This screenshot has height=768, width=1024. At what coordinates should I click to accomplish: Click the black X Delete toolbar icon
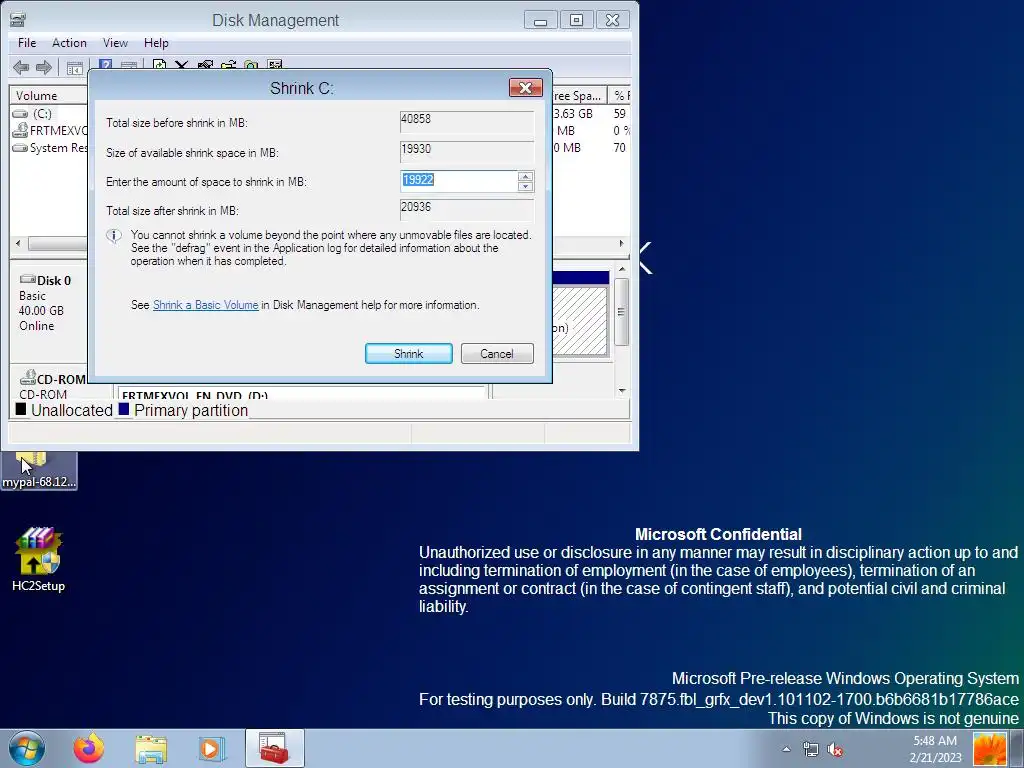[x=182, y=65]
